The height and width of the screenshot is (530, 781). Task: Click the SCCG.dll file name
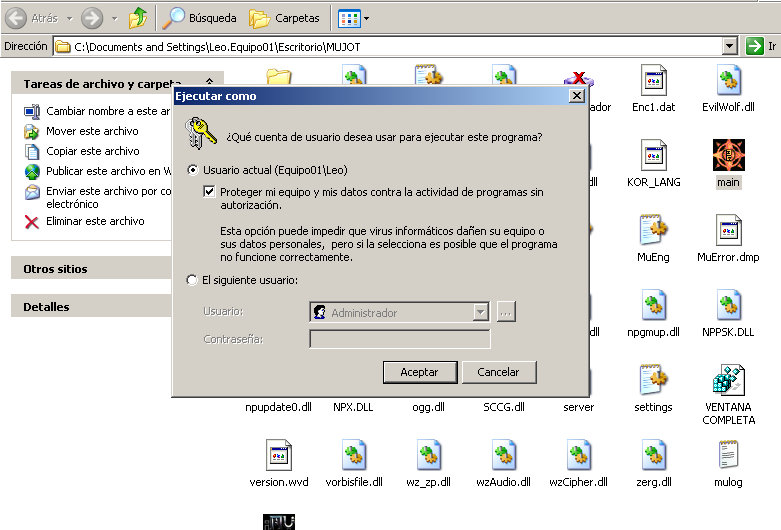pos(504,407)
